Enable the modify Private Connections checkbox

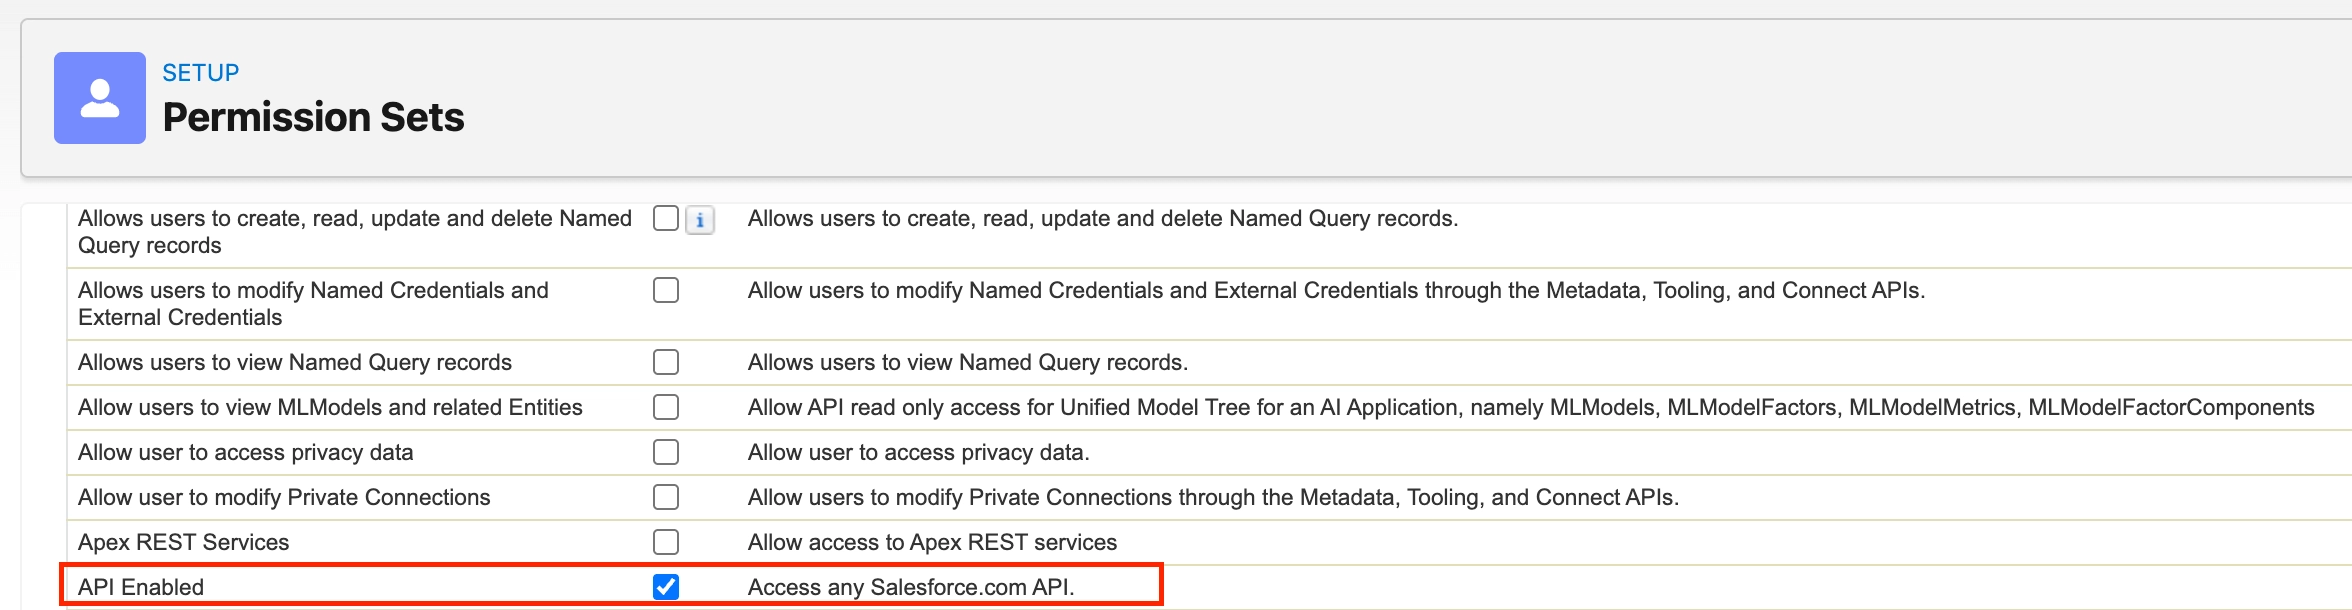(666, 497)
